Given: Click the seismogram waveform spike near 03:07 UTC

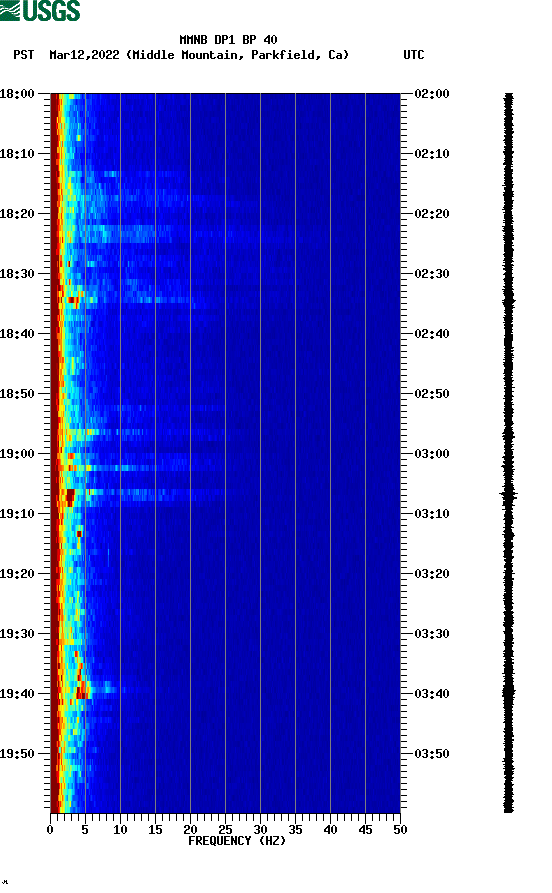Looking at the screenshot, I should click(509, 495).
